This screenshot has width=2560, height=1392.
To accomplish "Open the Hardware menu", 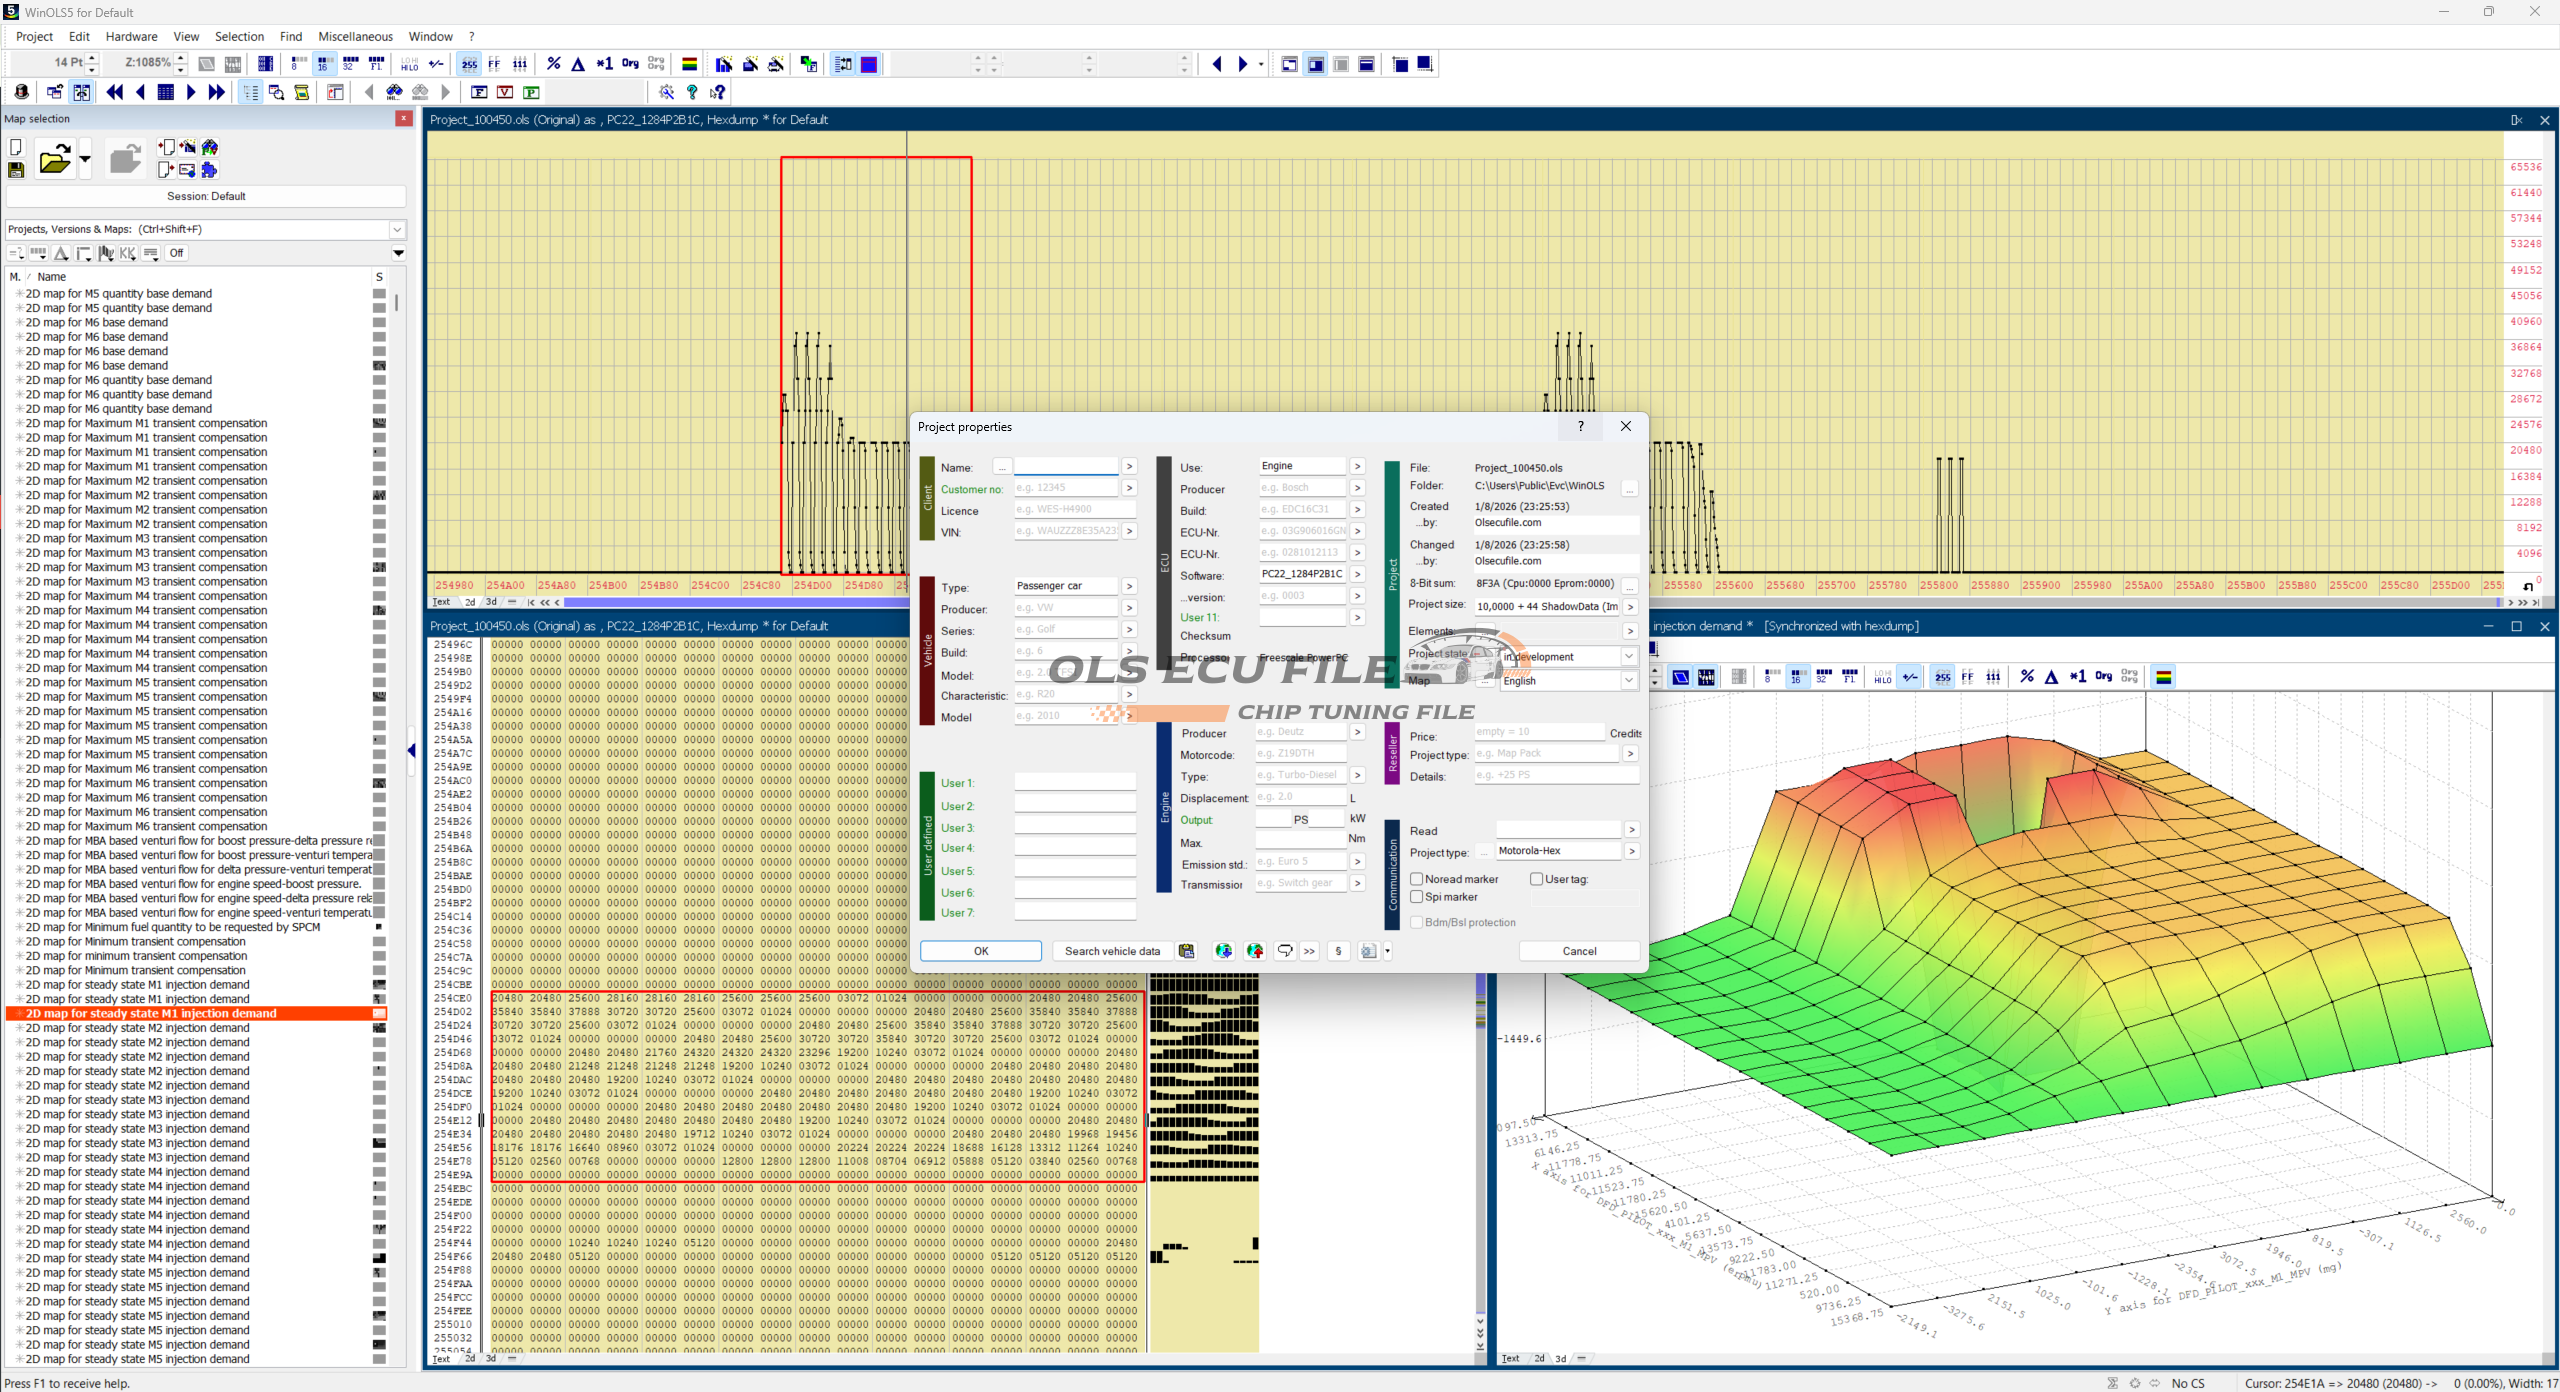I will [x=131, y=36].
